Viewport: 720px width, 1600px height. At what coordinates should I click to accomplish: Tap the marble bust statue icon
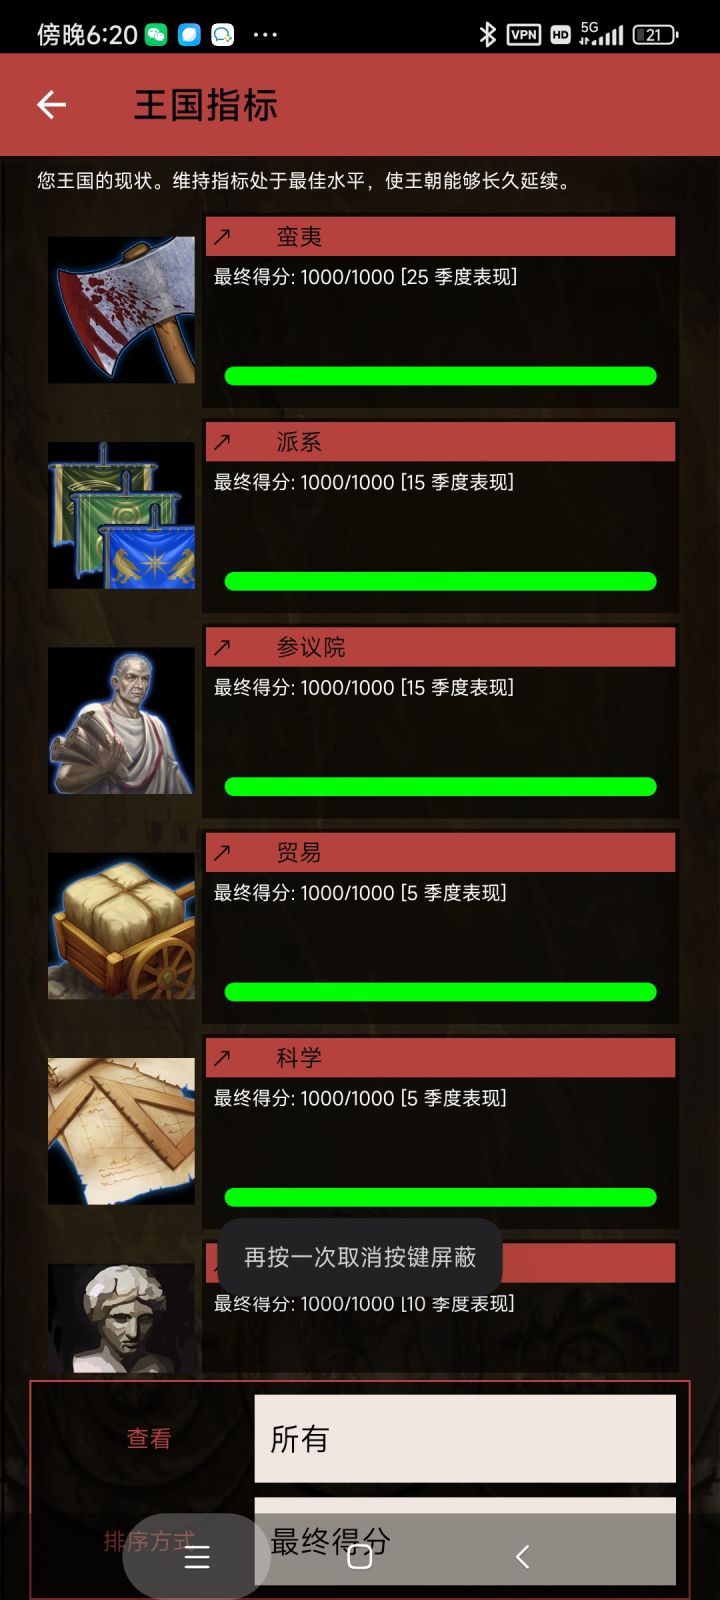click(x=121, y=1318)
